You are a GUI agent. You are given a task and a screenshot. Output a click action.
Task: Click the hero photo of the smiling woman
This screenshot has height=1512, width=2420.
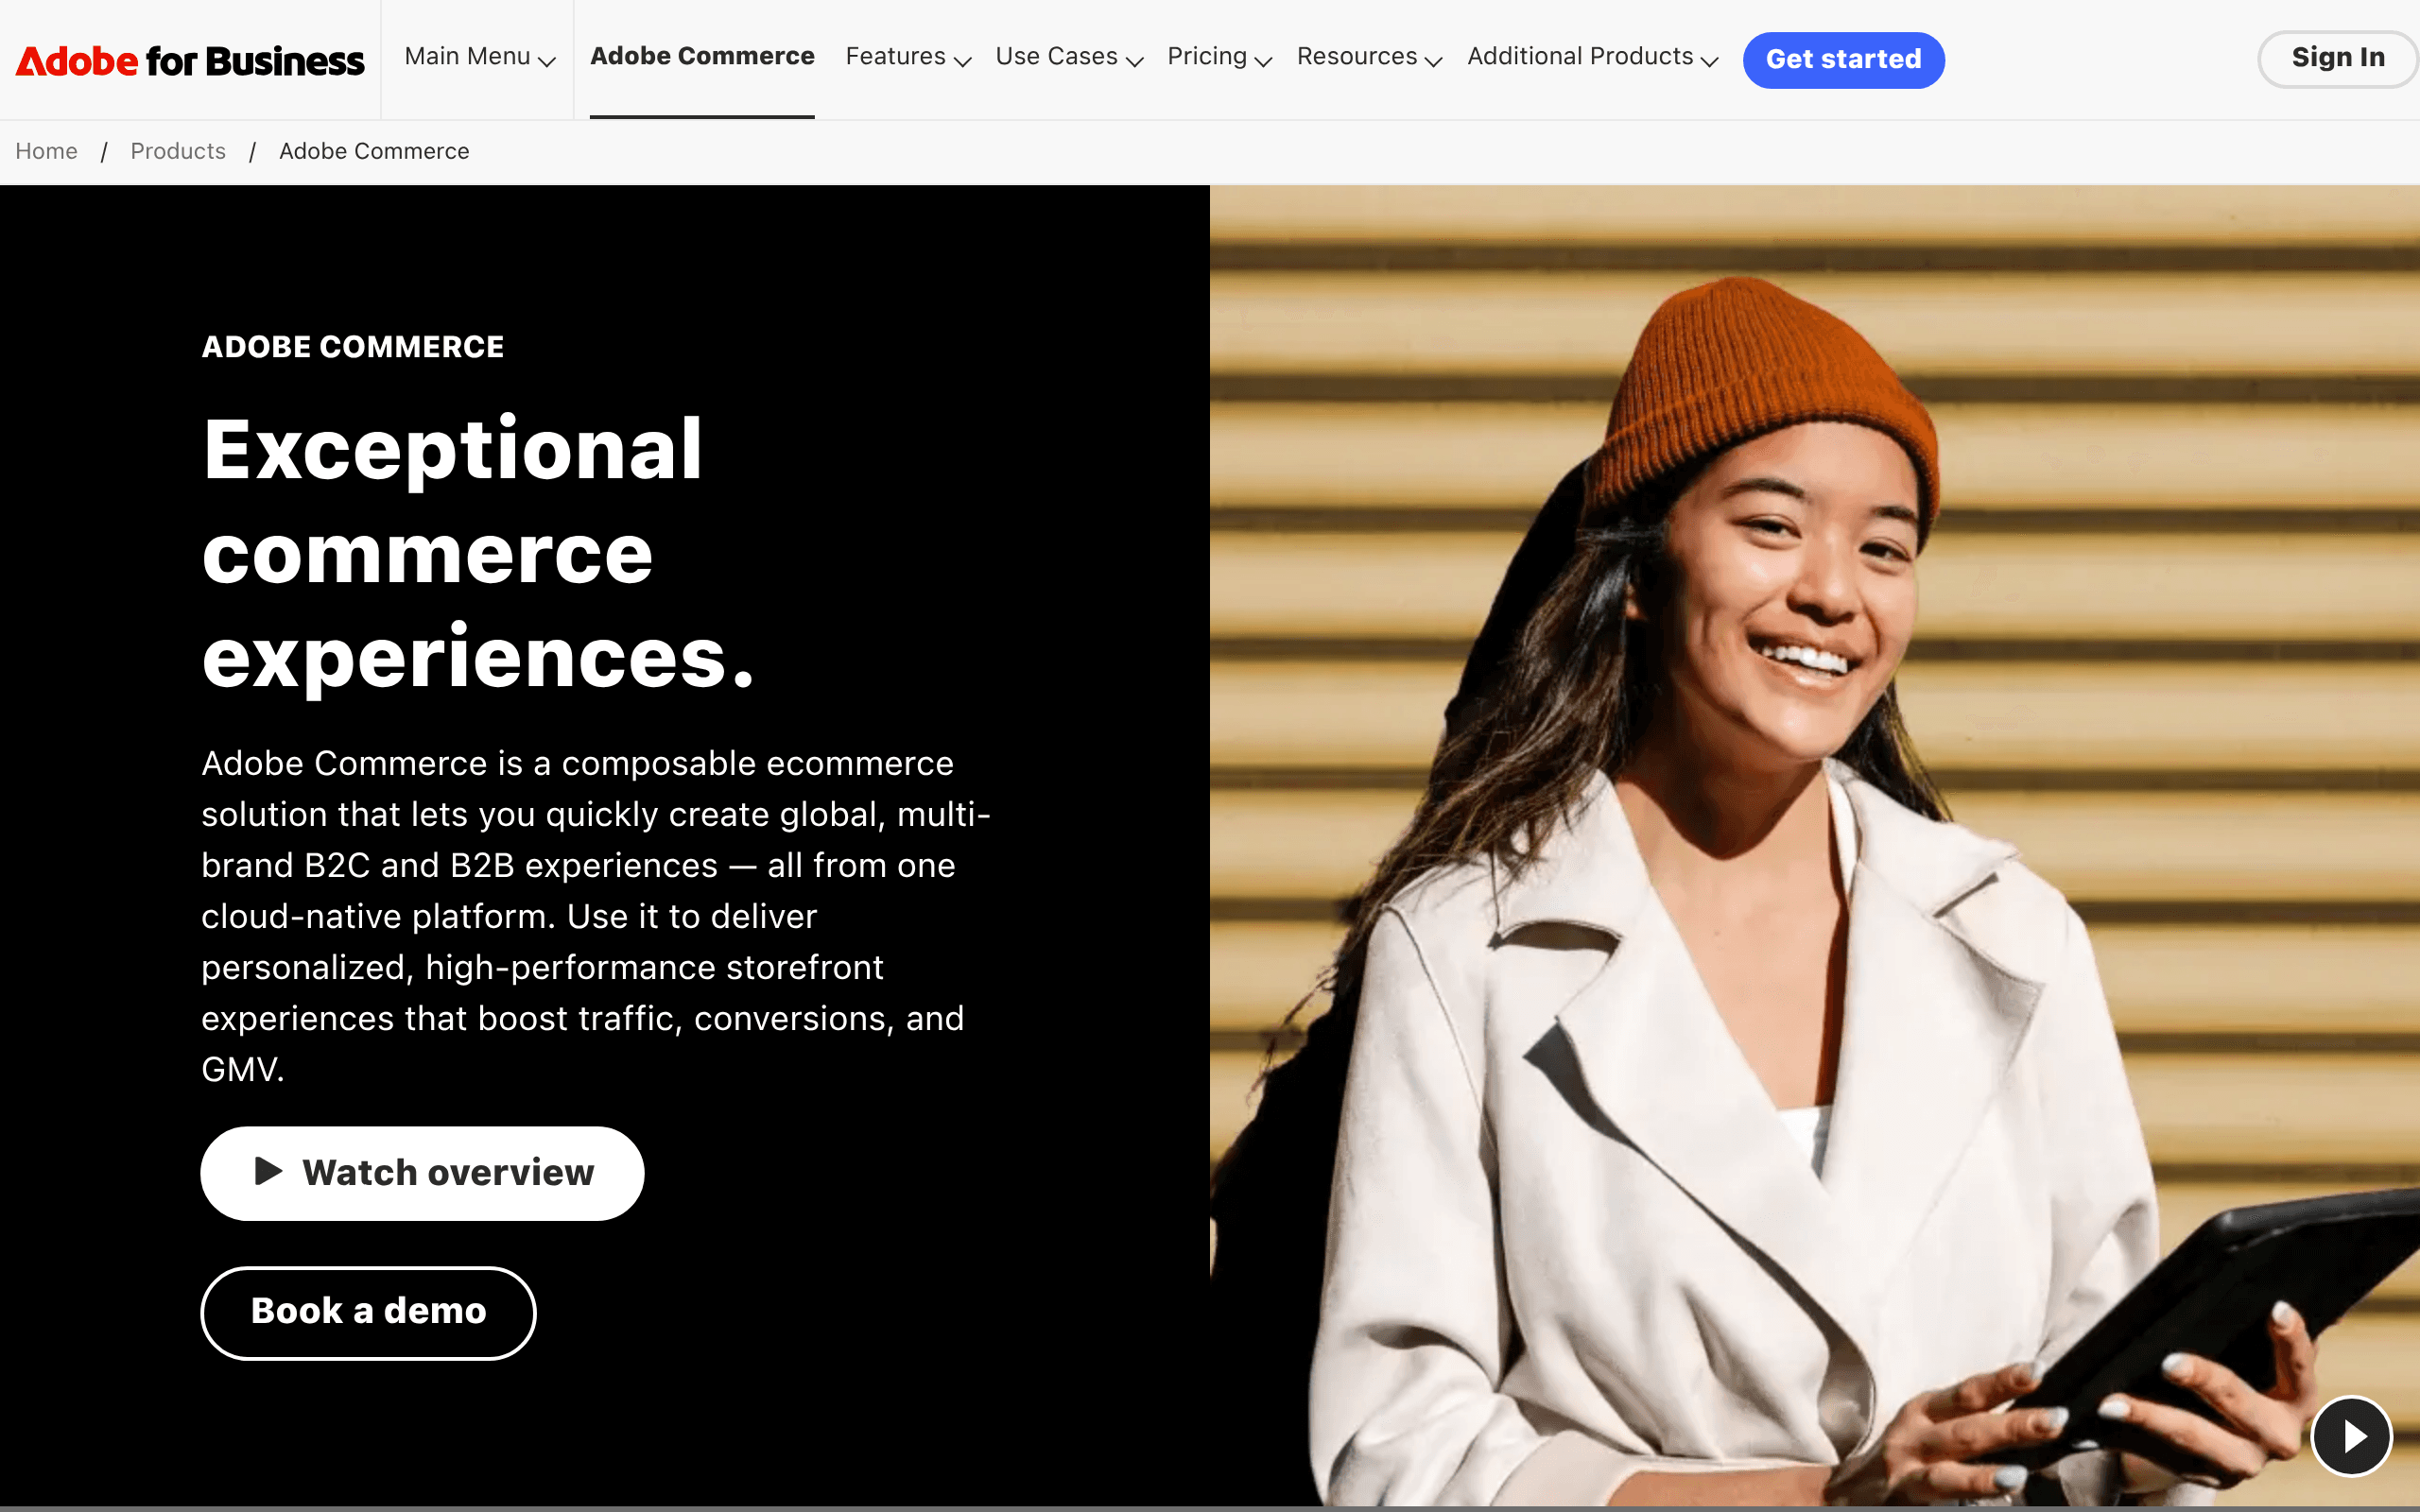[1814, 845]
